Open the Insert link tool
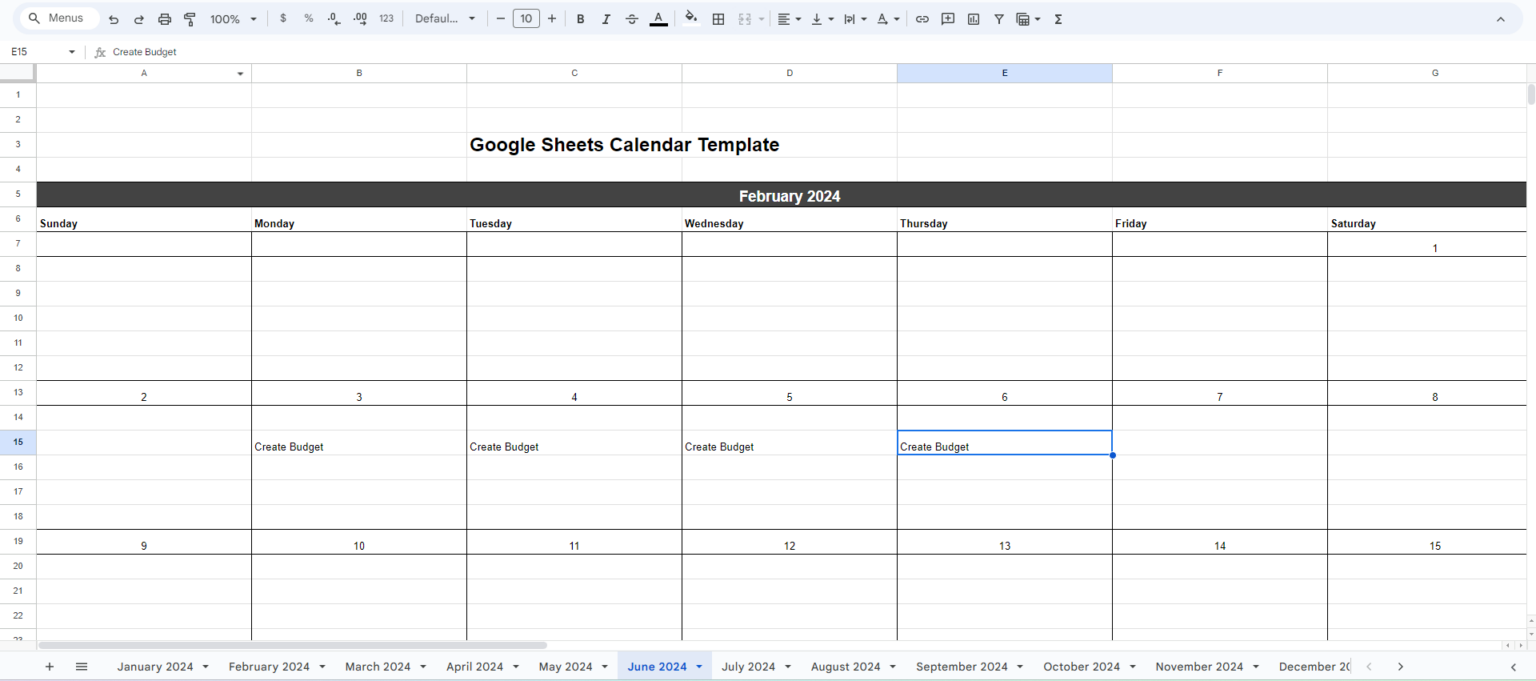The image size is (1536, 681). pos(921,18)
